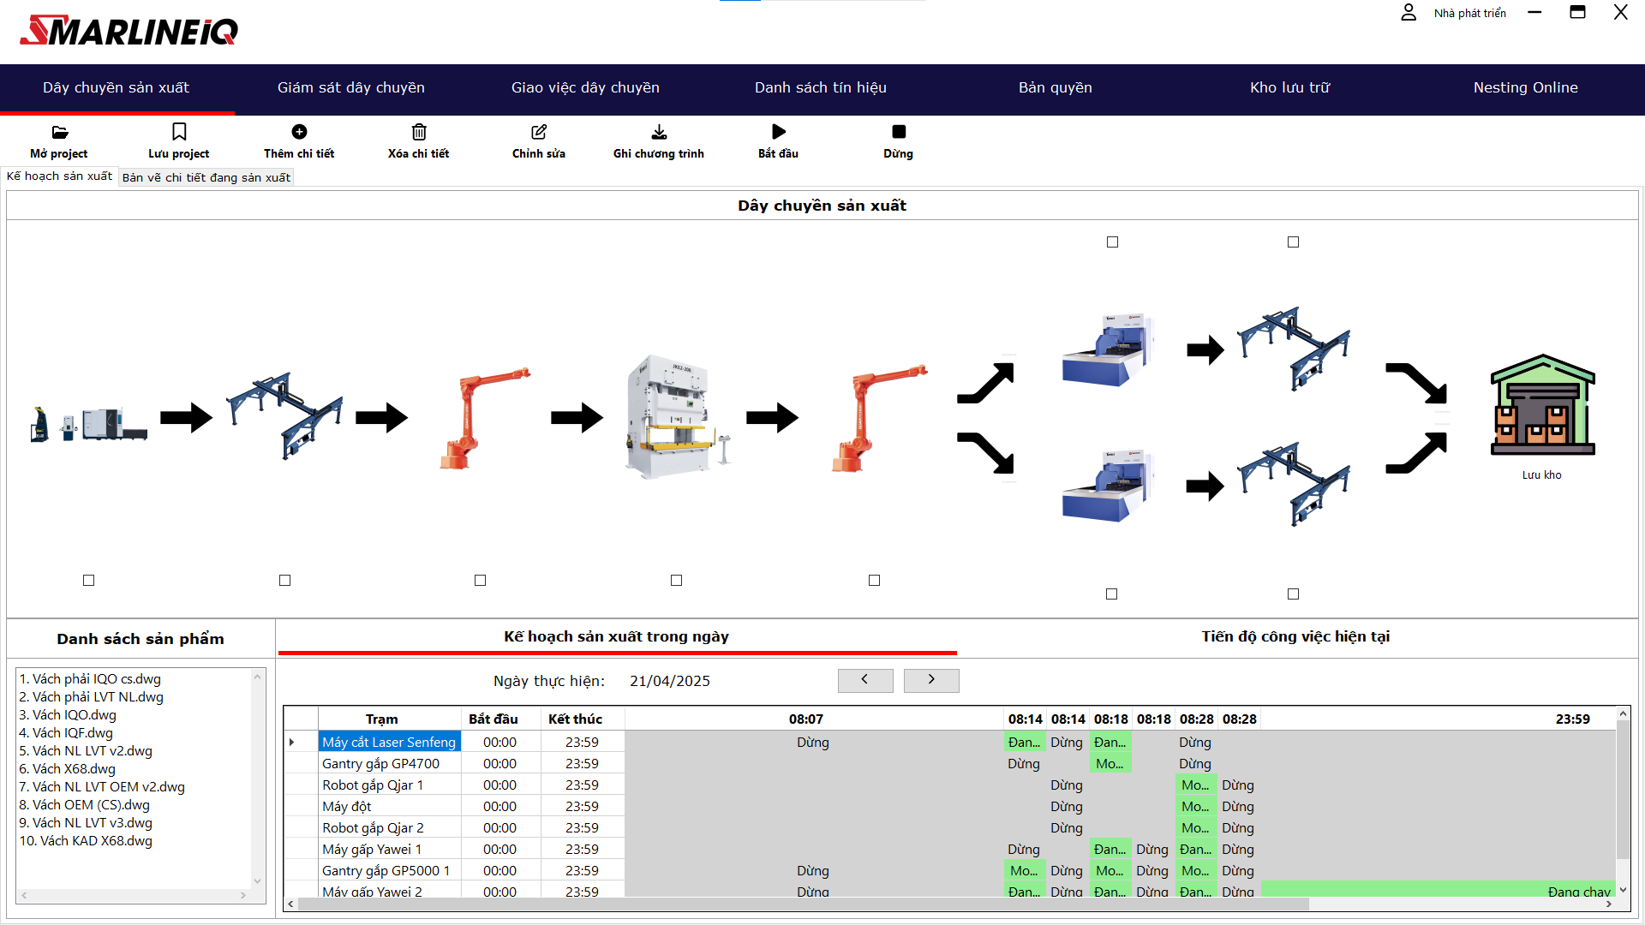Enable checkbox above the upper bending machine
The height and width of the screenshot is (925, 1645).
1112,242
